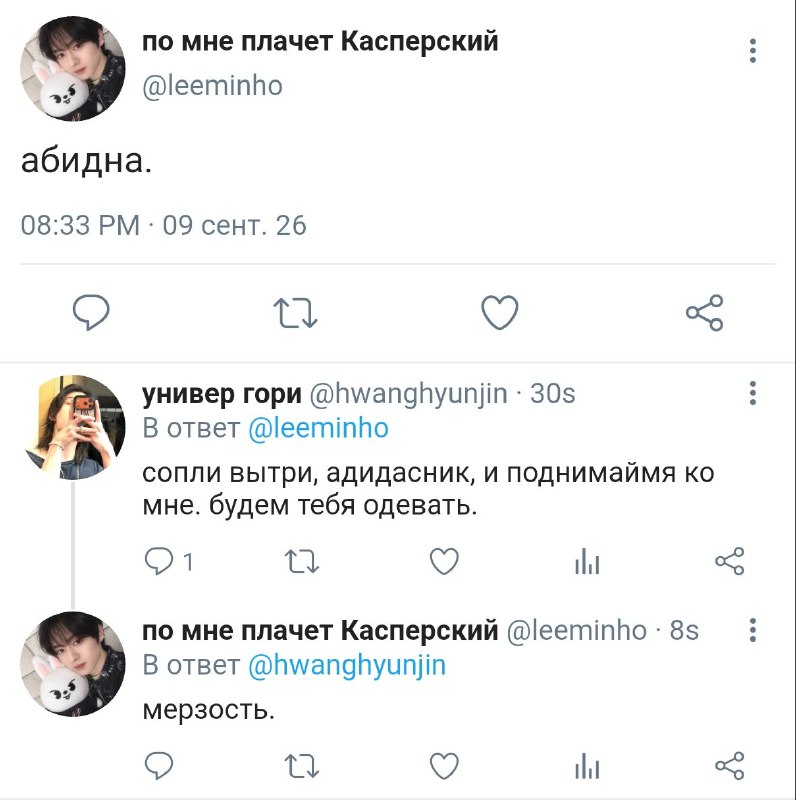Viewport: 796px width, 800px height.
Task: Open the @hwanghyunjin mention link in the reply
Action: [x=347, y=666]
